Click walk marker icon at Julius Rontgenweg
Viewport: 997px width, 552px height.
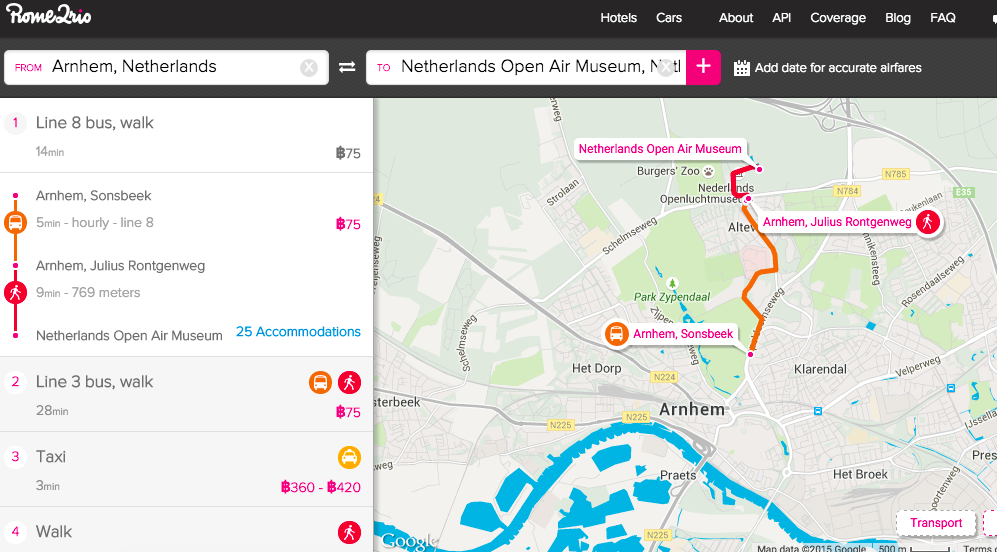(x=928, y=222)
